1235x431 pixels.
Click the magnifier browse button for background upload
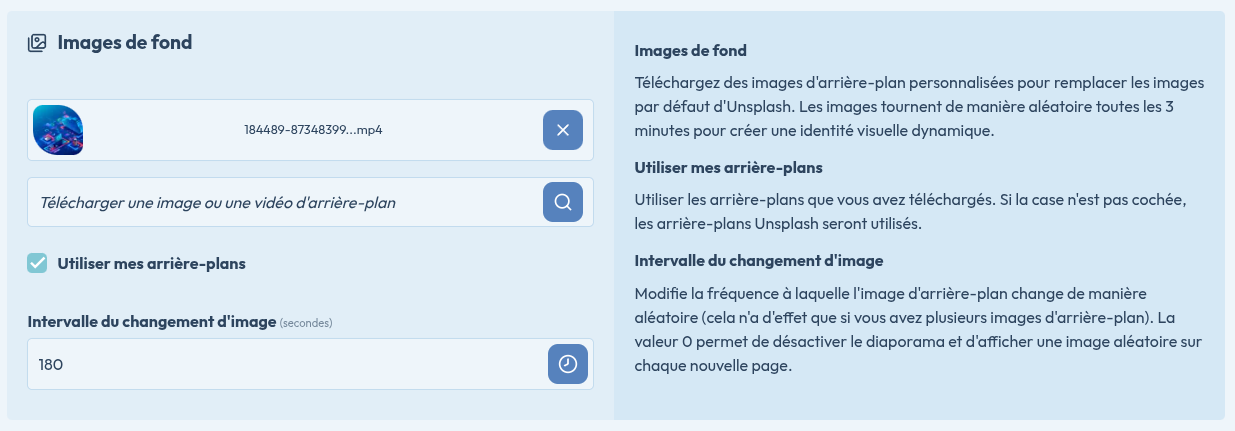click(x=563, y=202)
